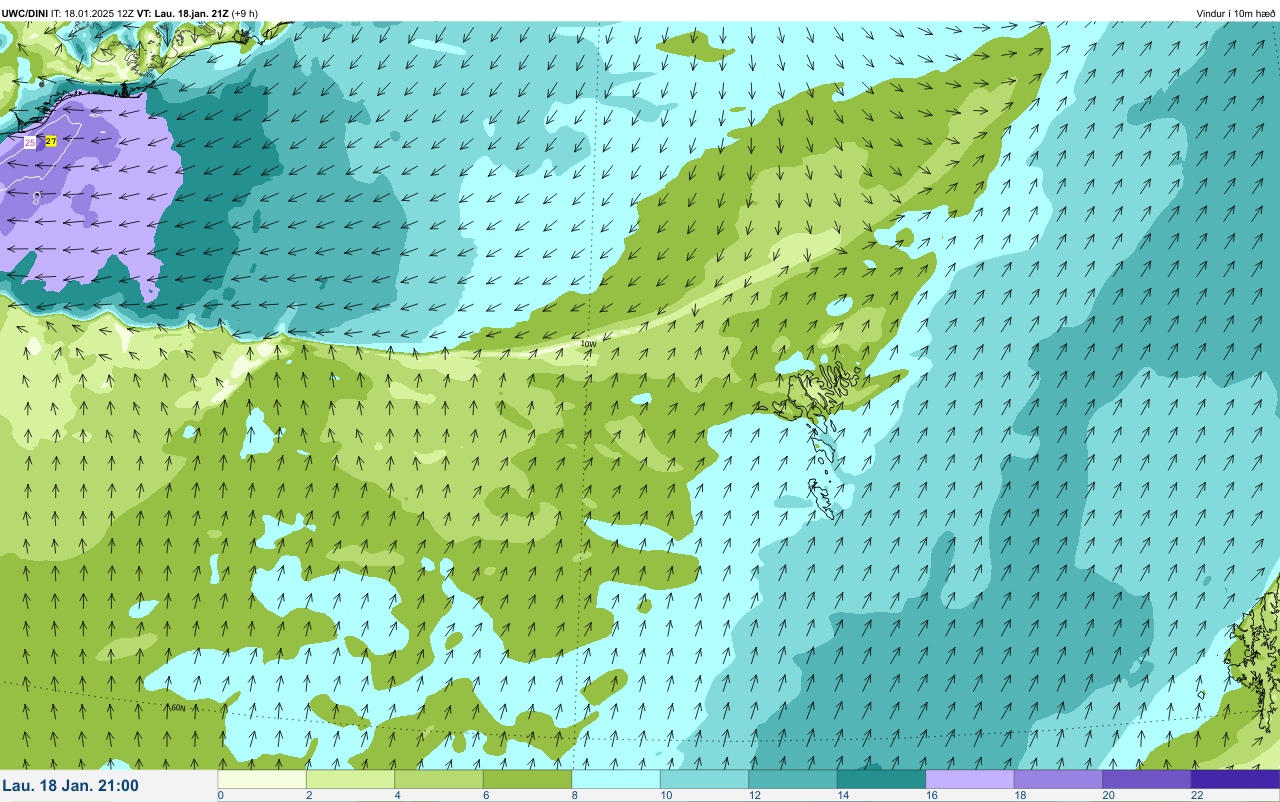Click the 4–6 wind speed legend swatch

[439, 779]
